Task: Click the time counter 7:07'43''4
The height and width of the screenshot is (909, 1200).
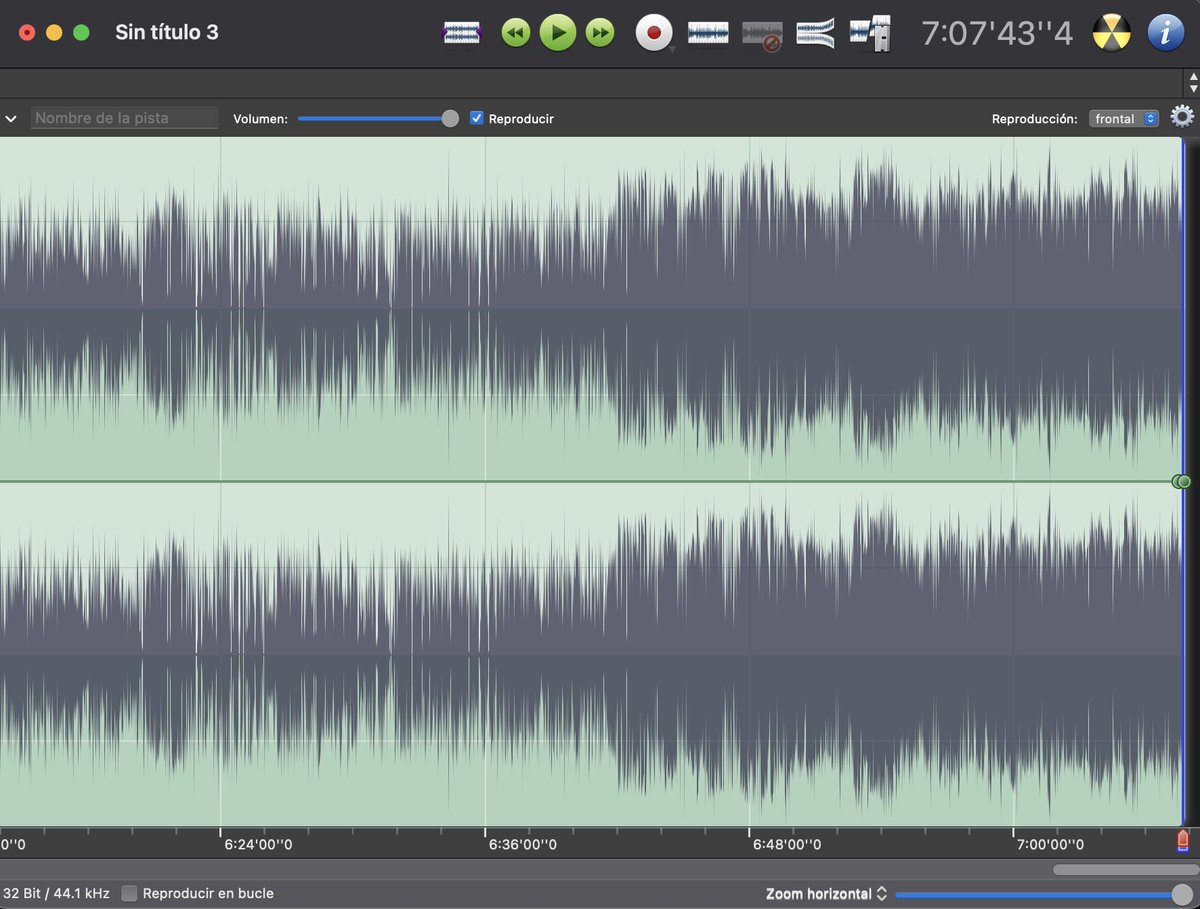Action: [x=997, y=33]
